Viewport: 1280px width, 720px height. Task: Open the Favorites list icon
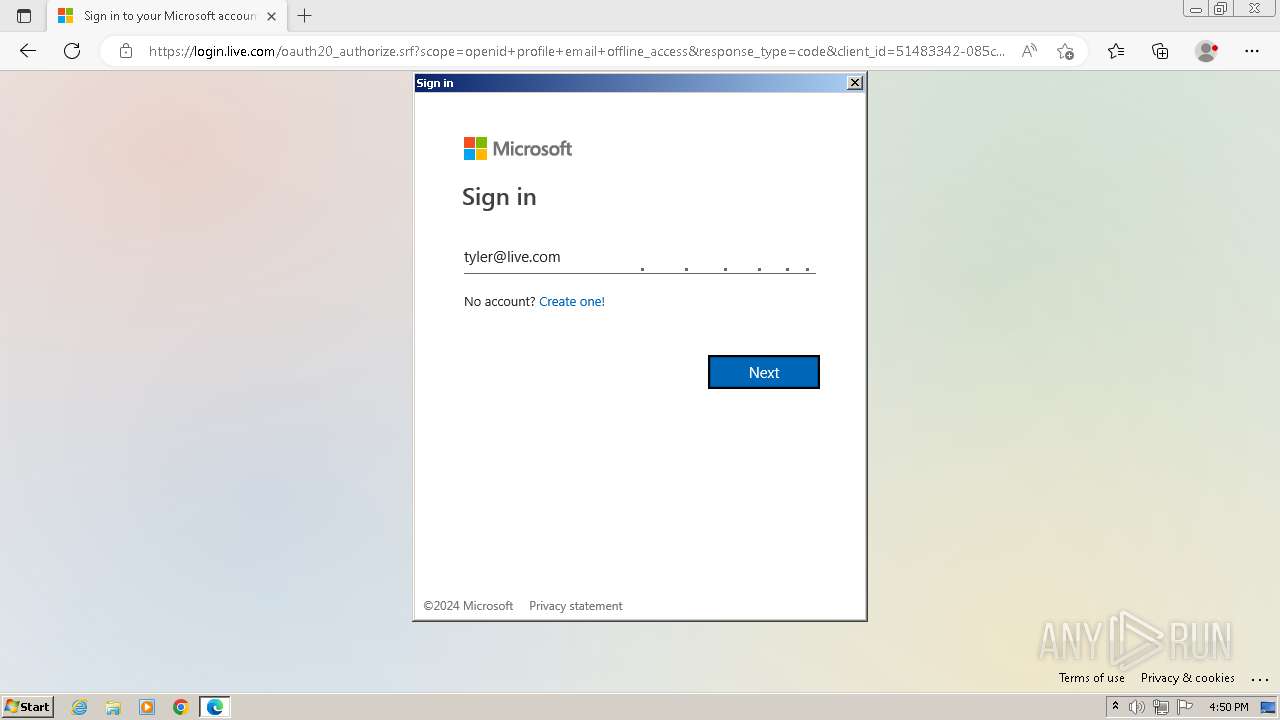(x=1116, y=51)
